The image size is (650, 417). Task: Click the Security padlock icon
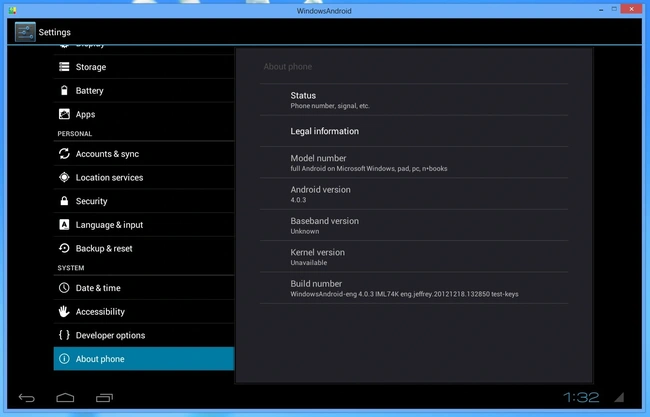(x=64, y=201)
